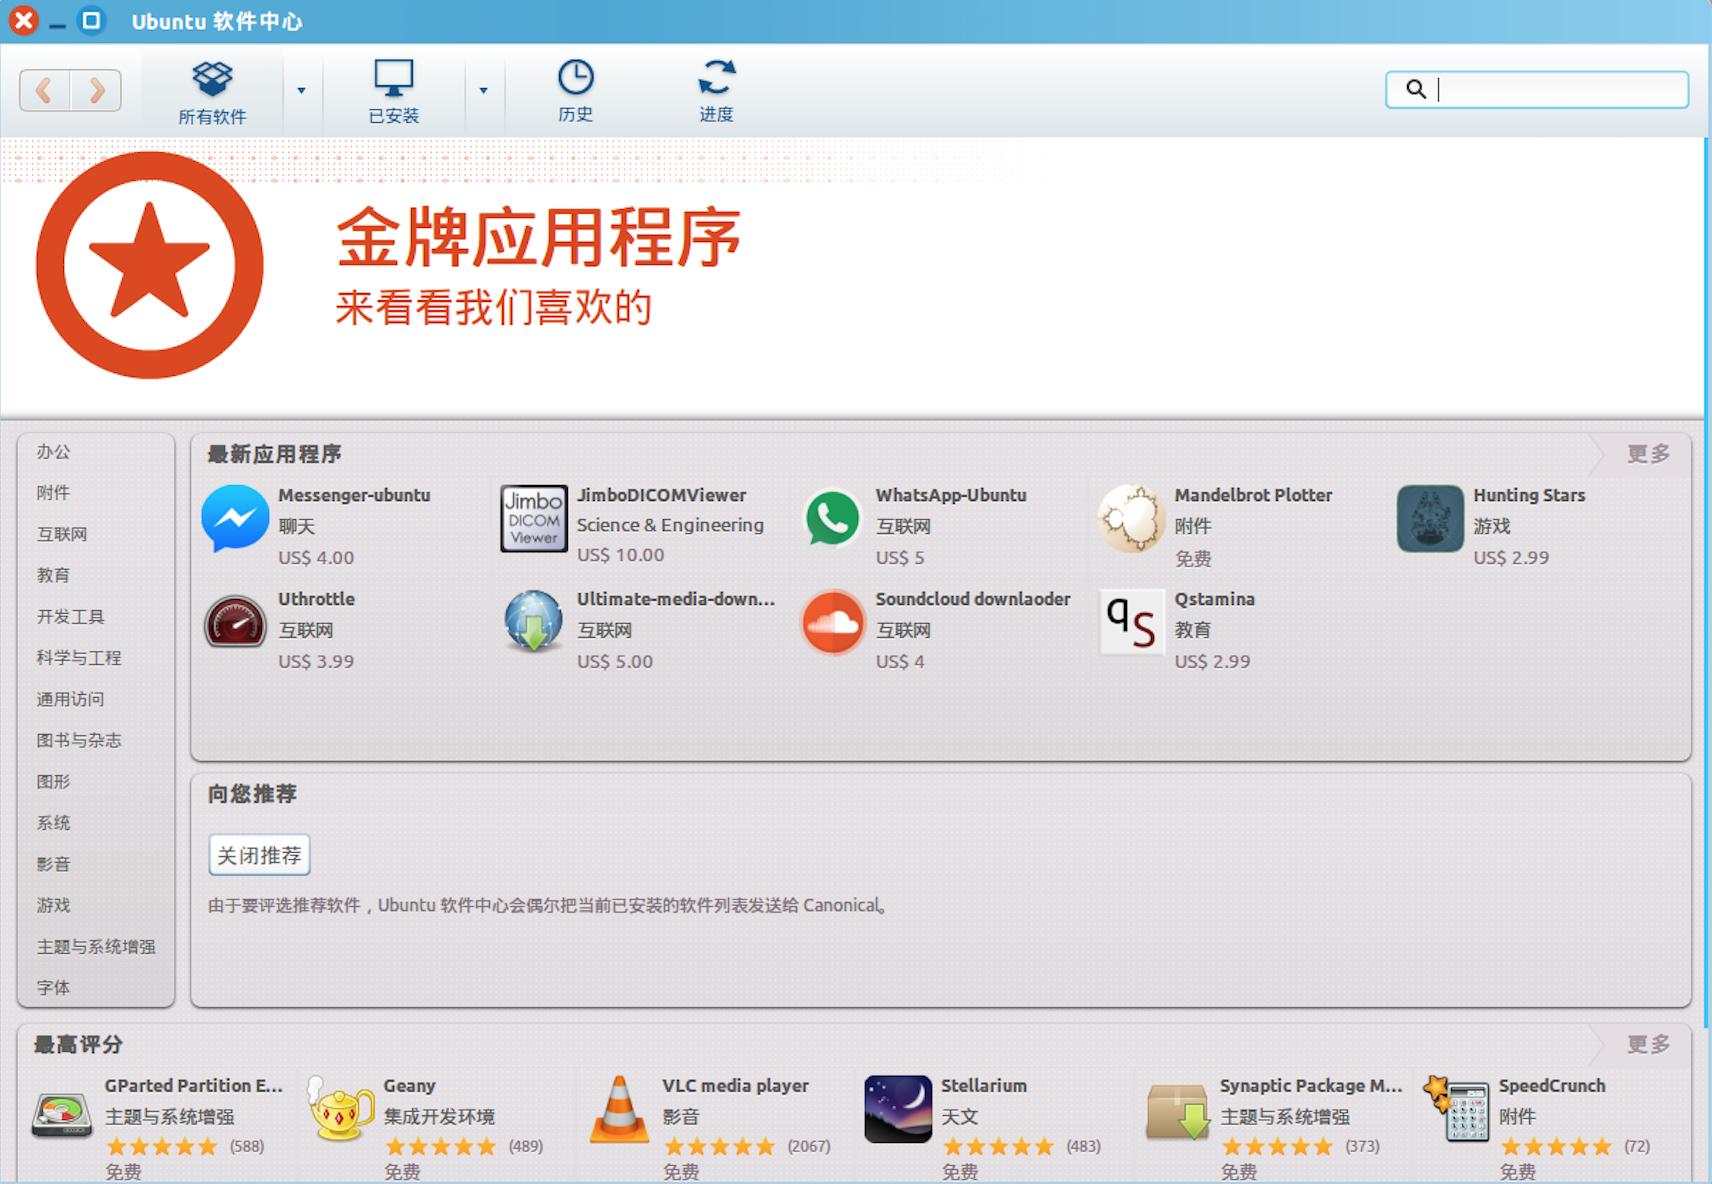Open the WhatsApp-Ubuntu app icon

coord(833,518)
